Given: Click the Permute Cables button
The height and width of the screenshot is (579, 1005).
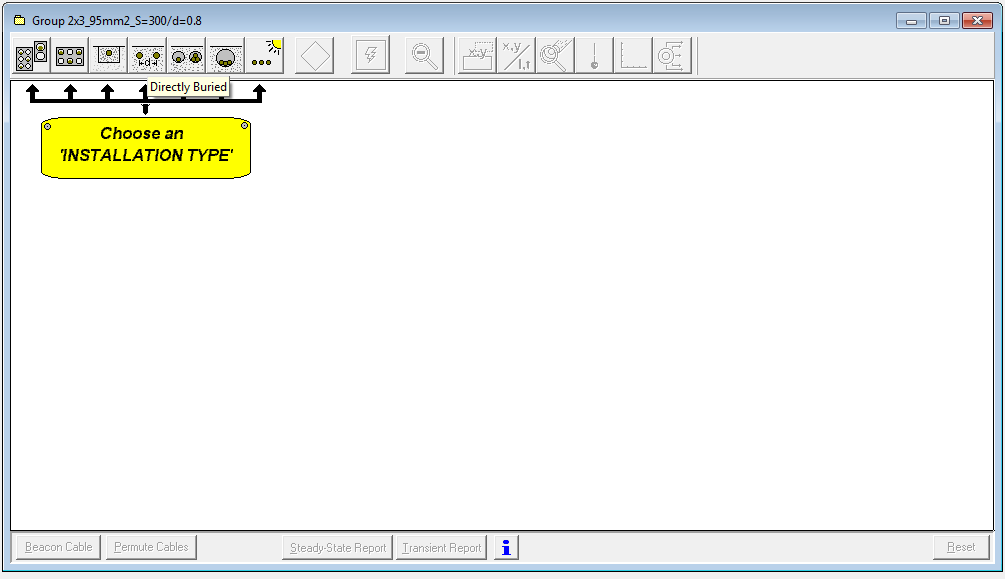Looking at the screenshot, I should pyautogui.click(x=151, y=548).
